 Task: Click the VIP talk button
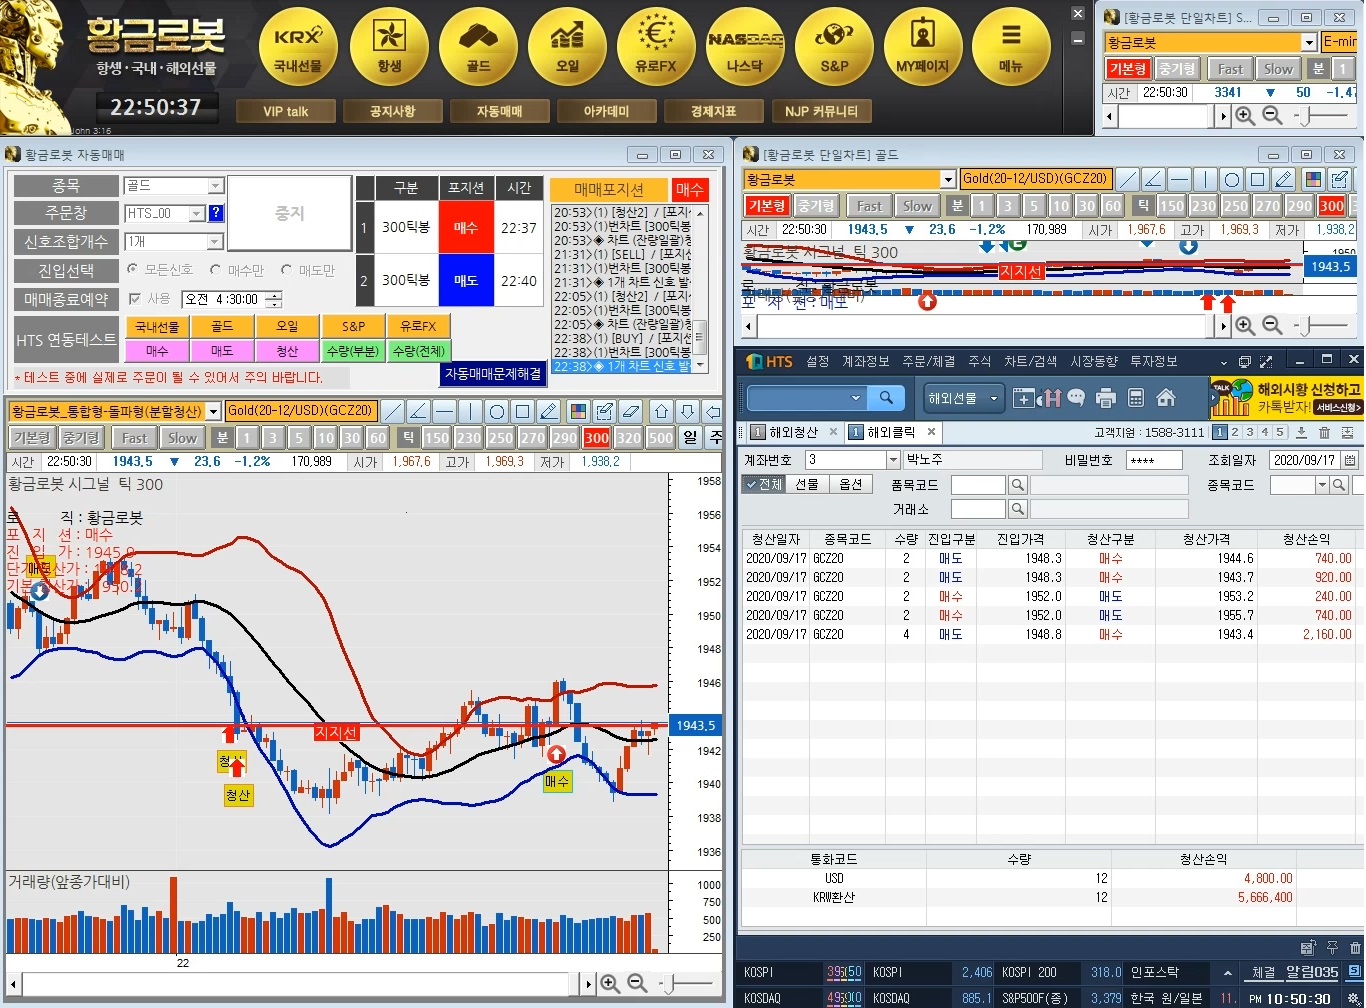(x=286, y=111)
